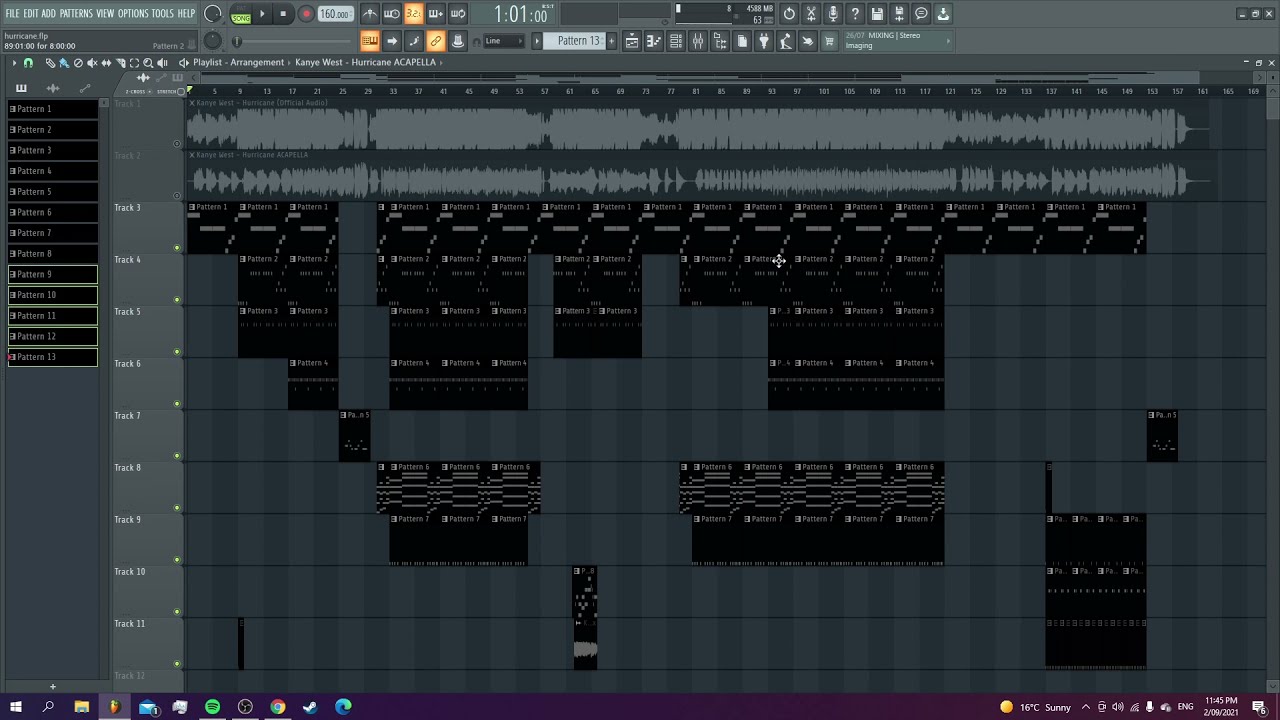Viewport: 1280px width, 720px height.
Task: Click the Stop button
Action: [283, 14]
